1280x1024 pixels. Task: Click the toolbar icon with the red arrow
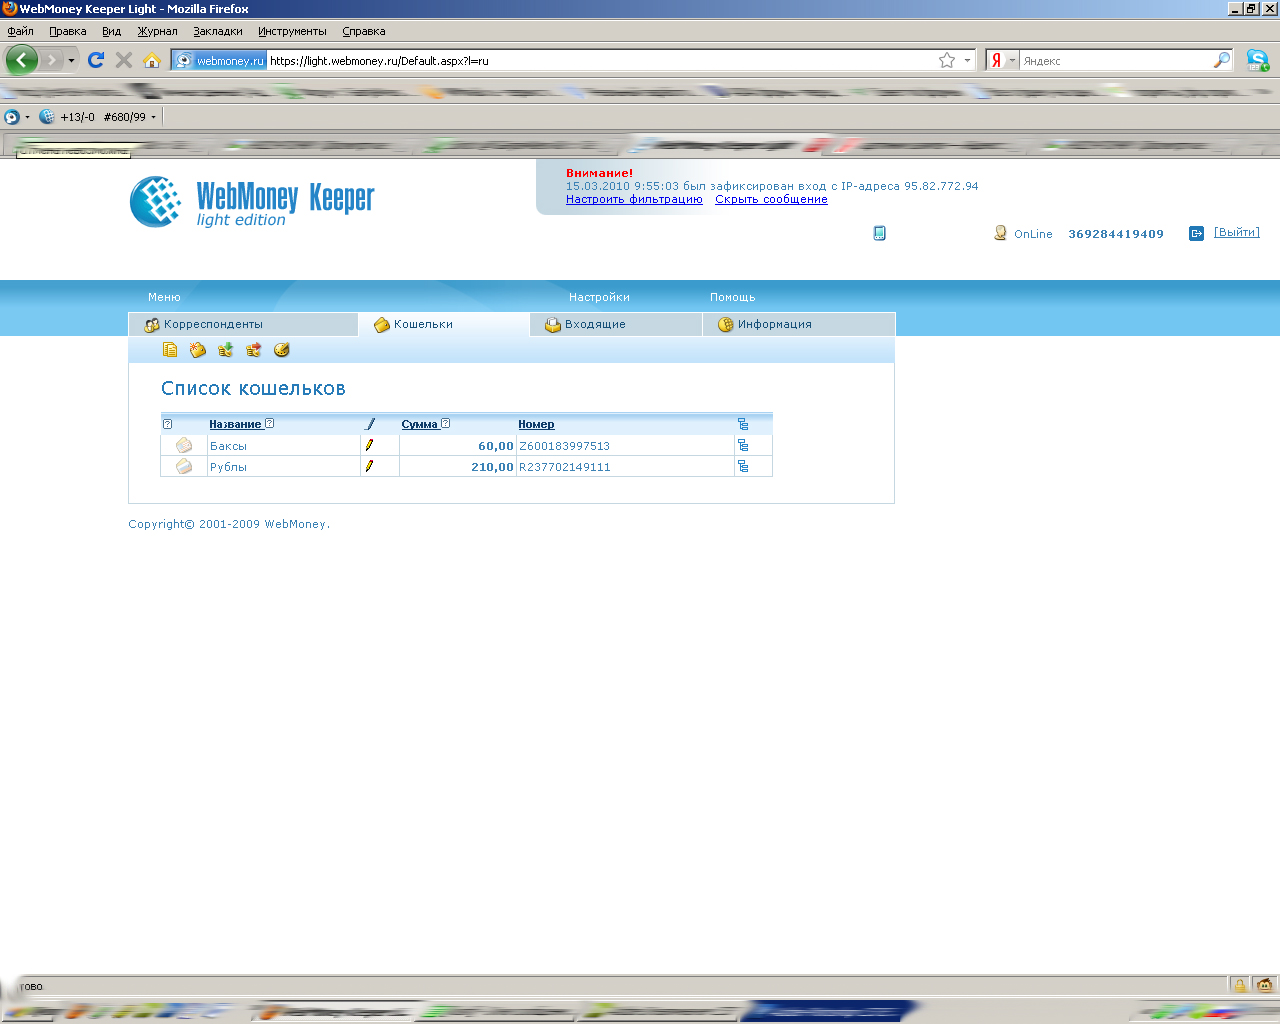pos(254,350)
